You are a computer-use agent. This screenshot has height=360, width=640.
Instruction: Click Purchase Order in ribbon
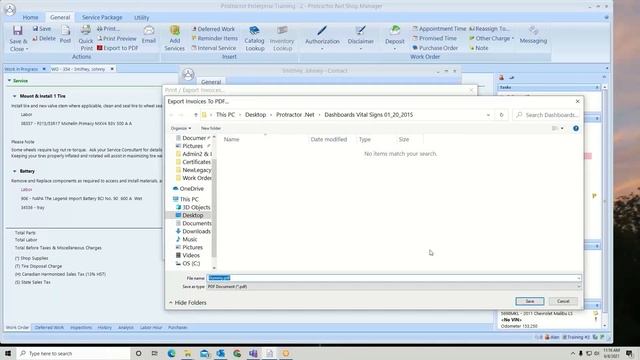coord(435,48)
